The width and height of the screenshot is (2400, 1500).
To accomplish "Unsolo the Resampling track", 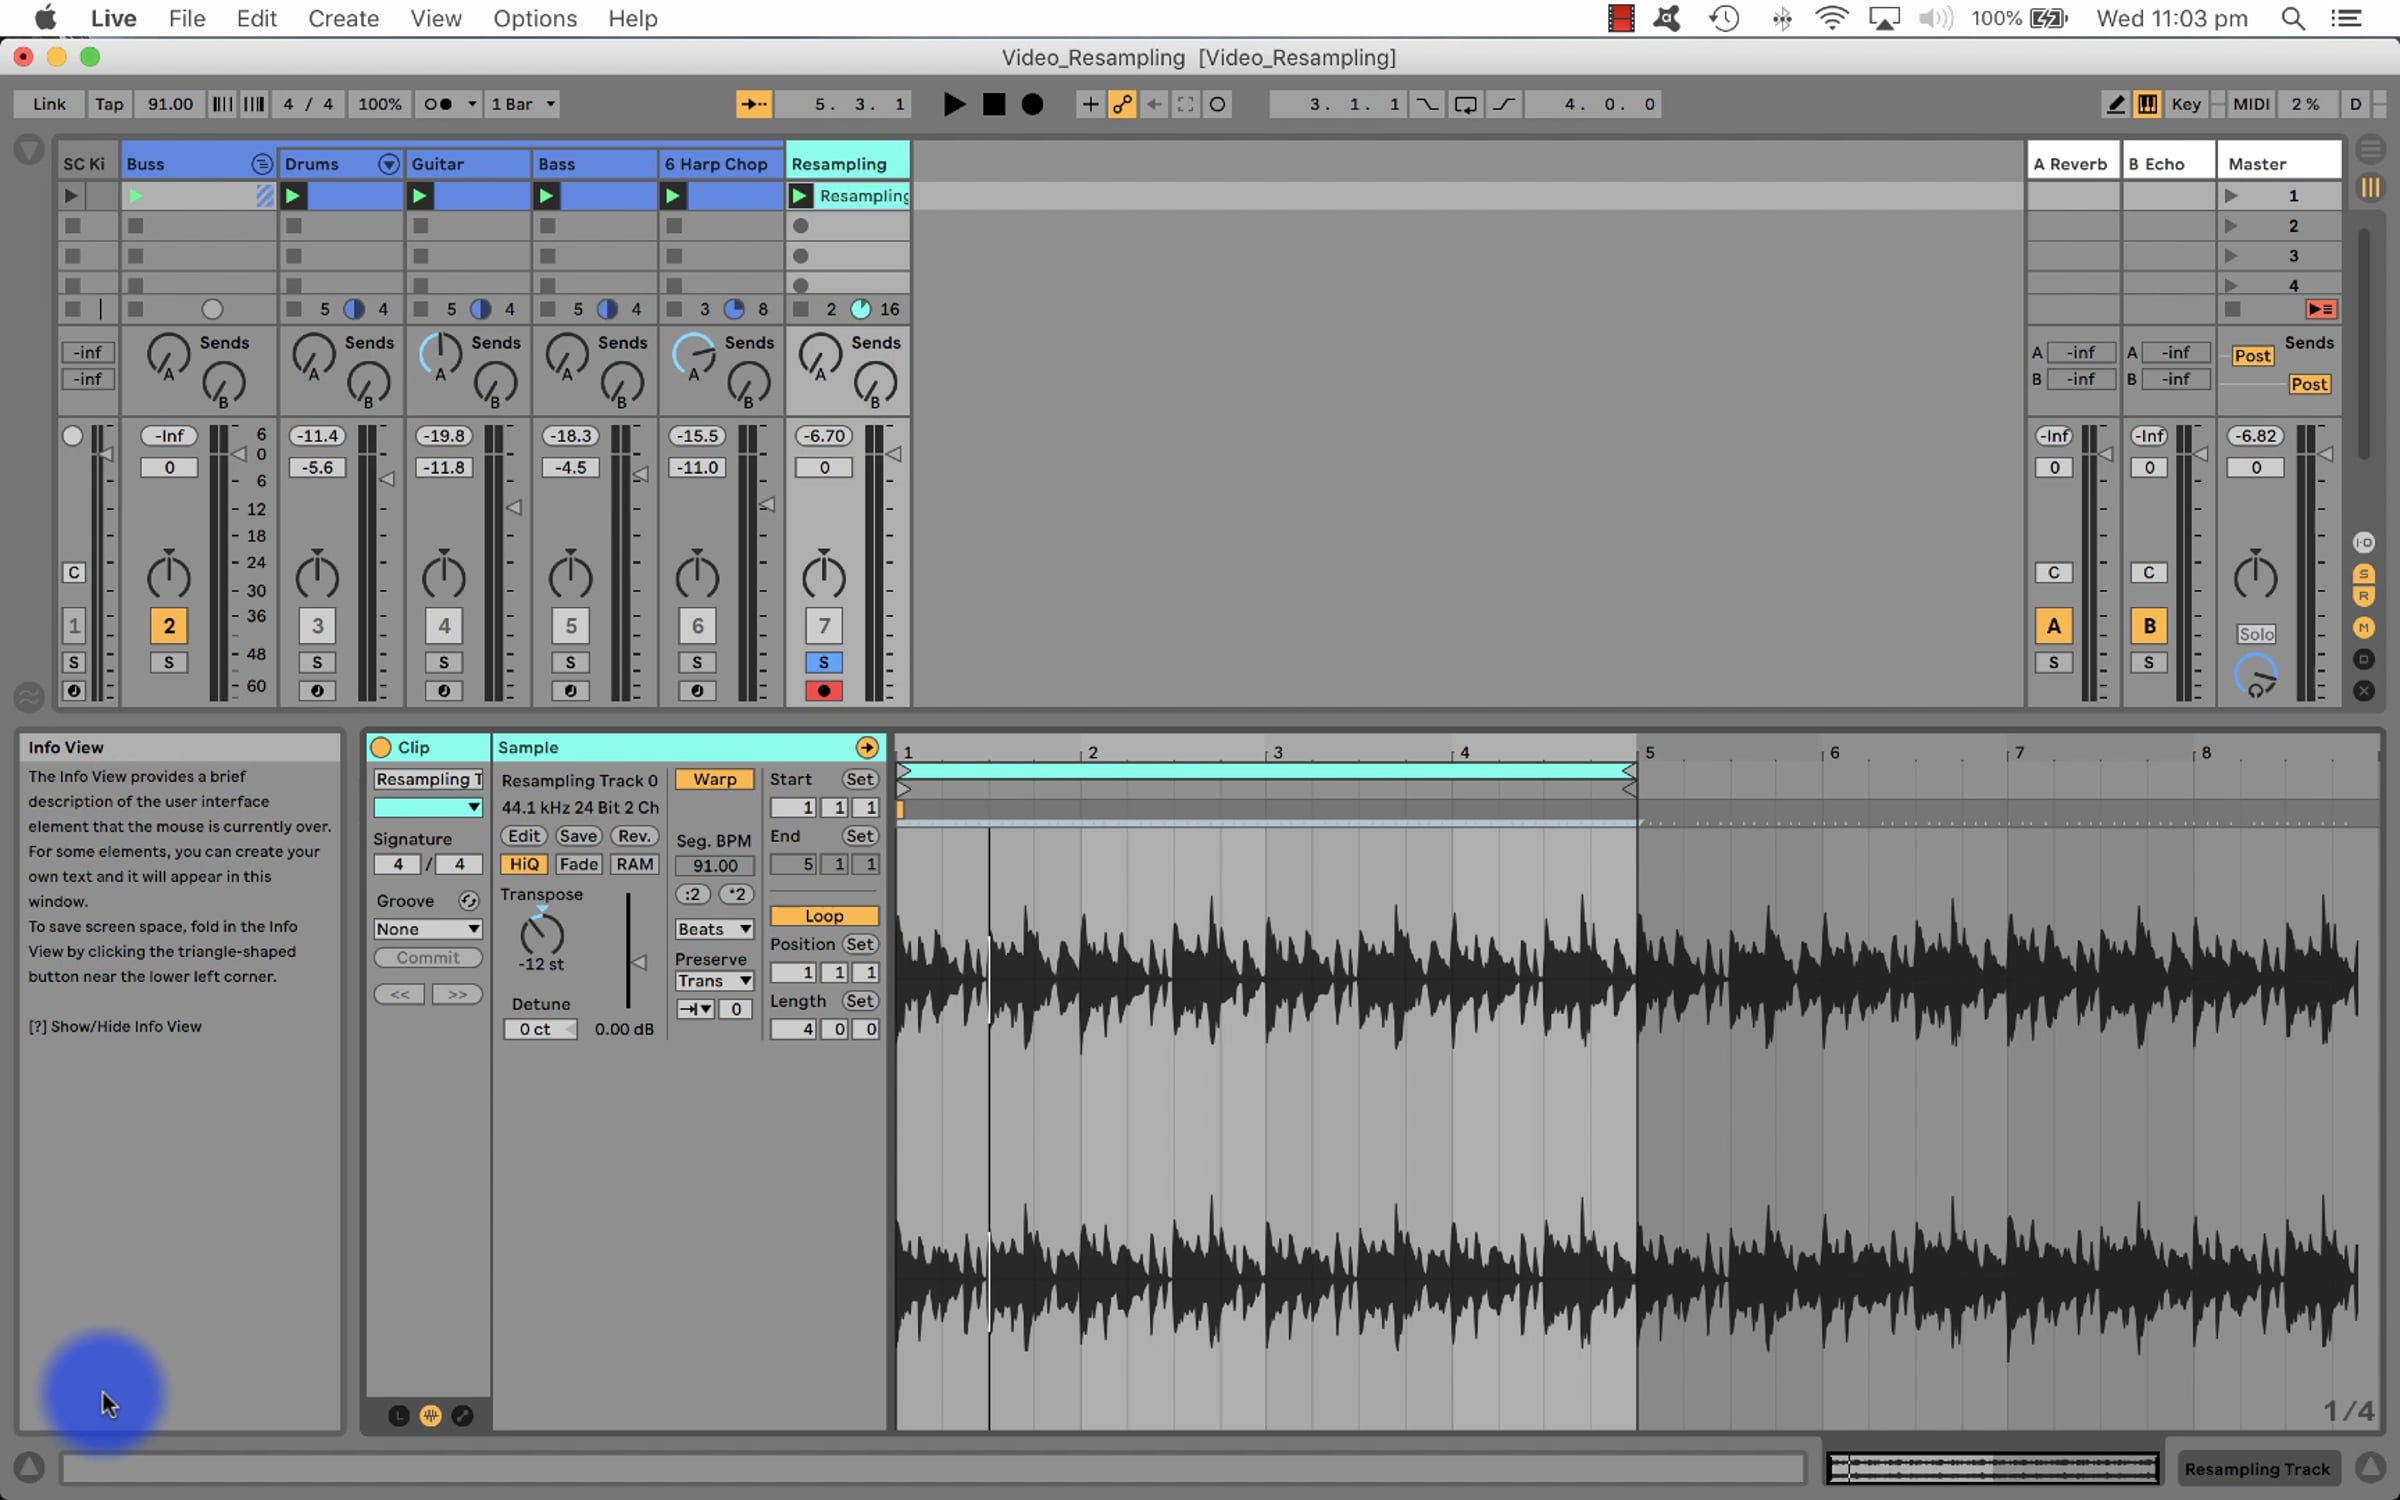I will click(x=823, y=662).
